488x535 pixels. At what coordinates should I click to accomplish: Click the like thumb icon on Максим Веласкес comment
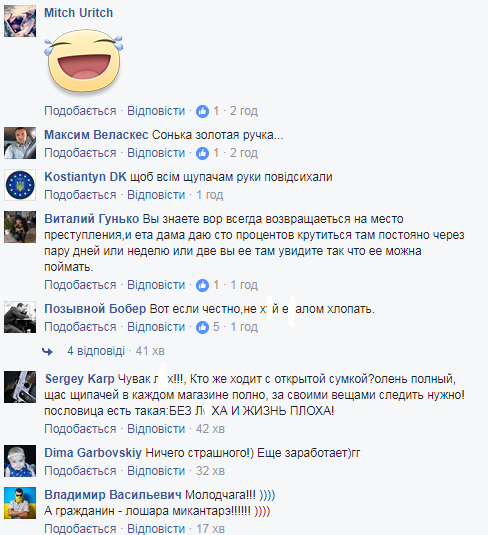click(202, 153)
